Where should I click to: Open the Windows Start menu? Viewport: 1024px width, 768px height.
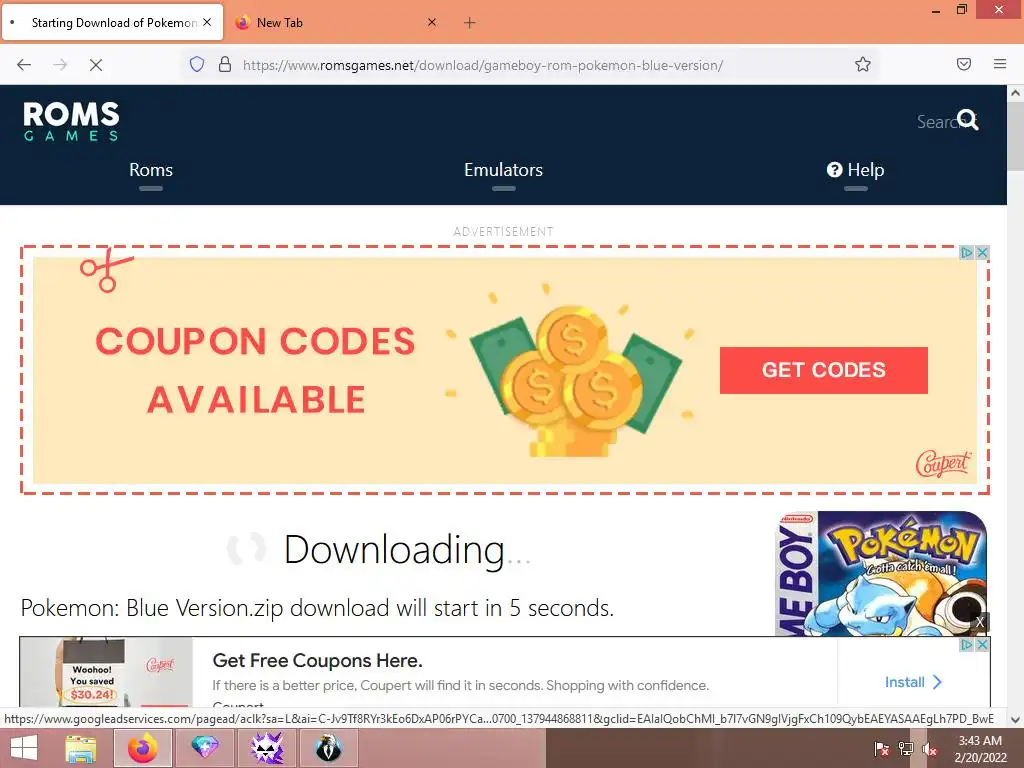click(24, 748)
